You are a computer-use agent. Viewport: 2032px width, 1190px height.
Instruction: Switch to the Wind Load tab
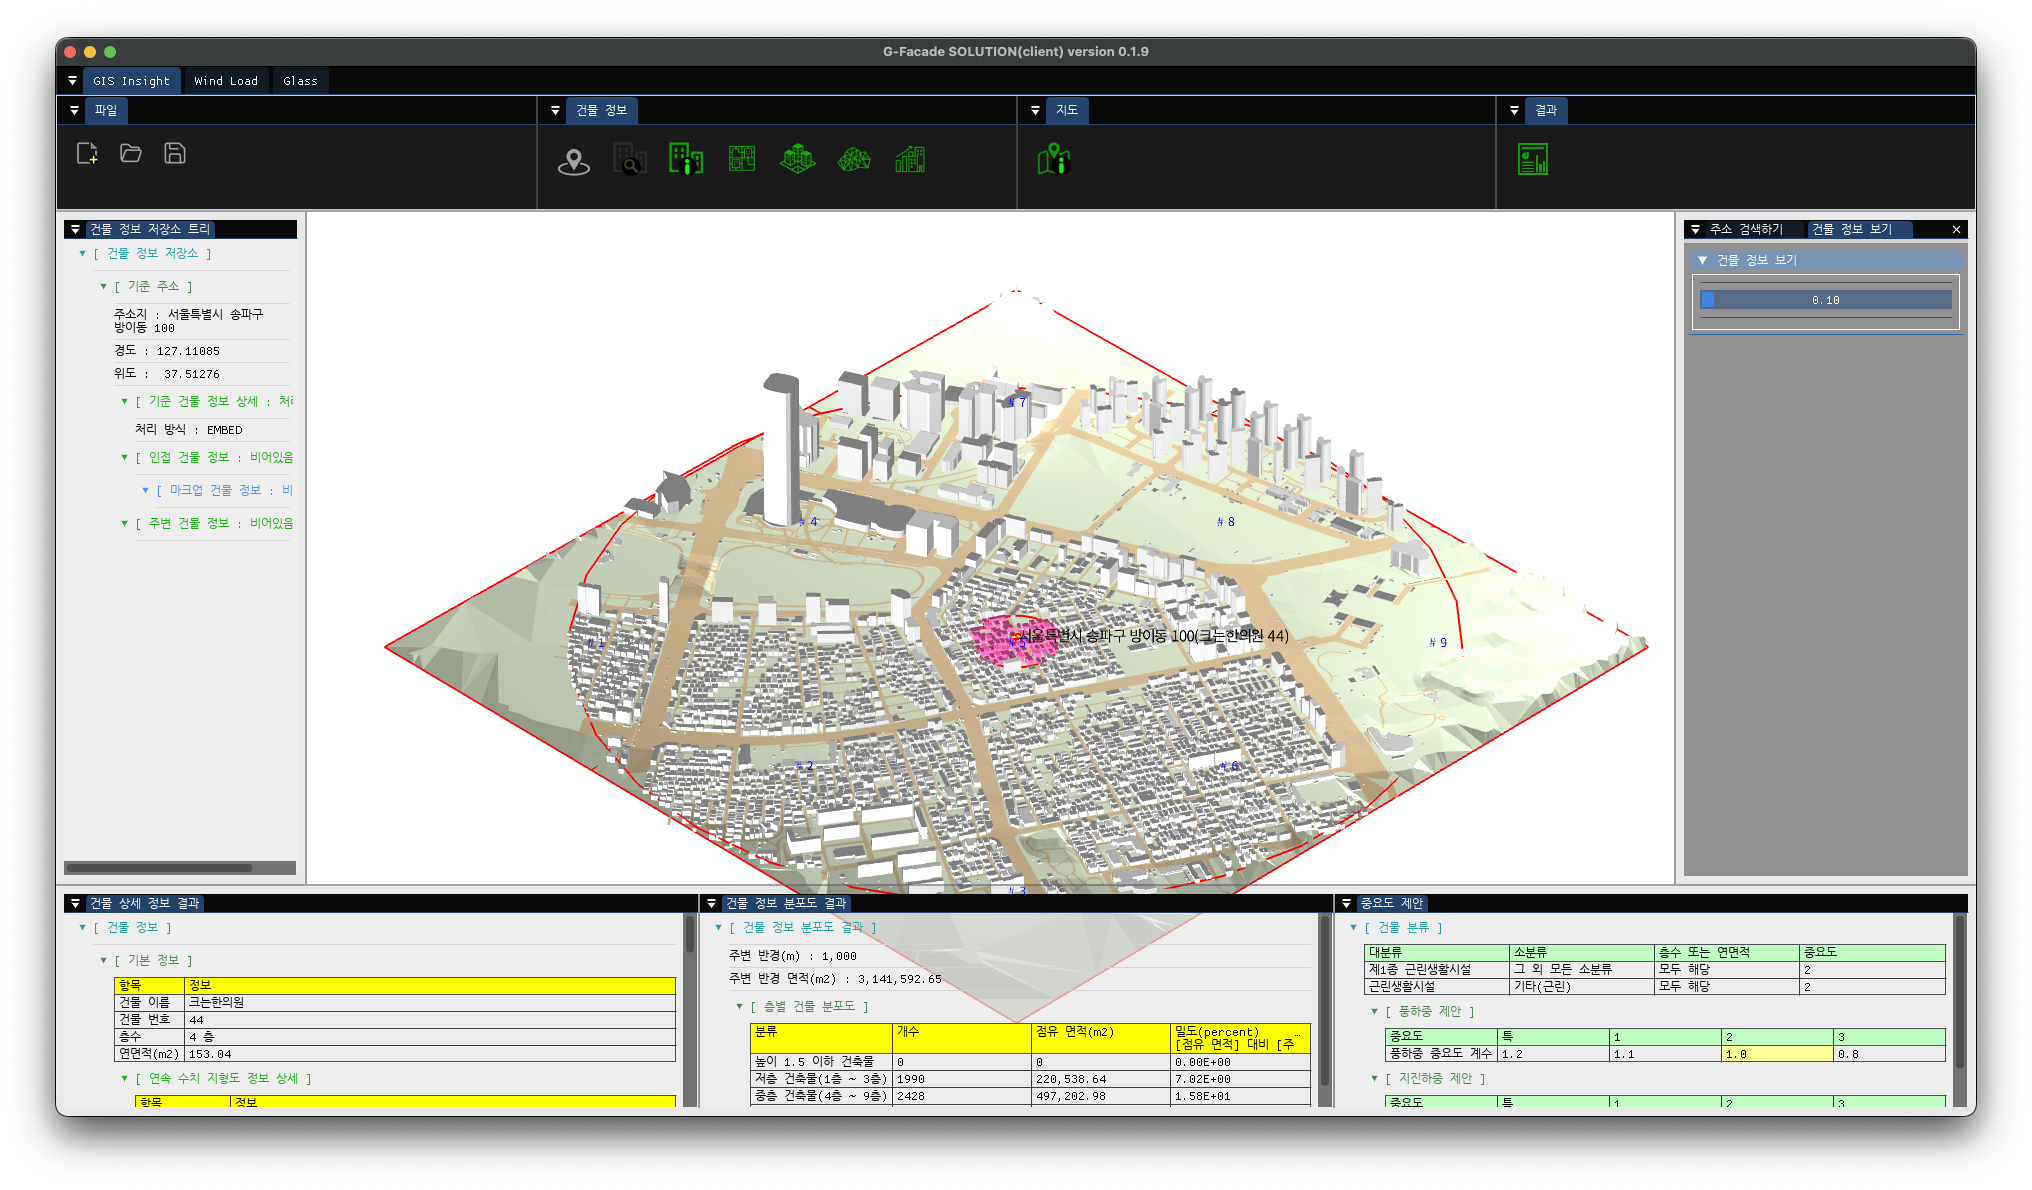pos(226,81)
